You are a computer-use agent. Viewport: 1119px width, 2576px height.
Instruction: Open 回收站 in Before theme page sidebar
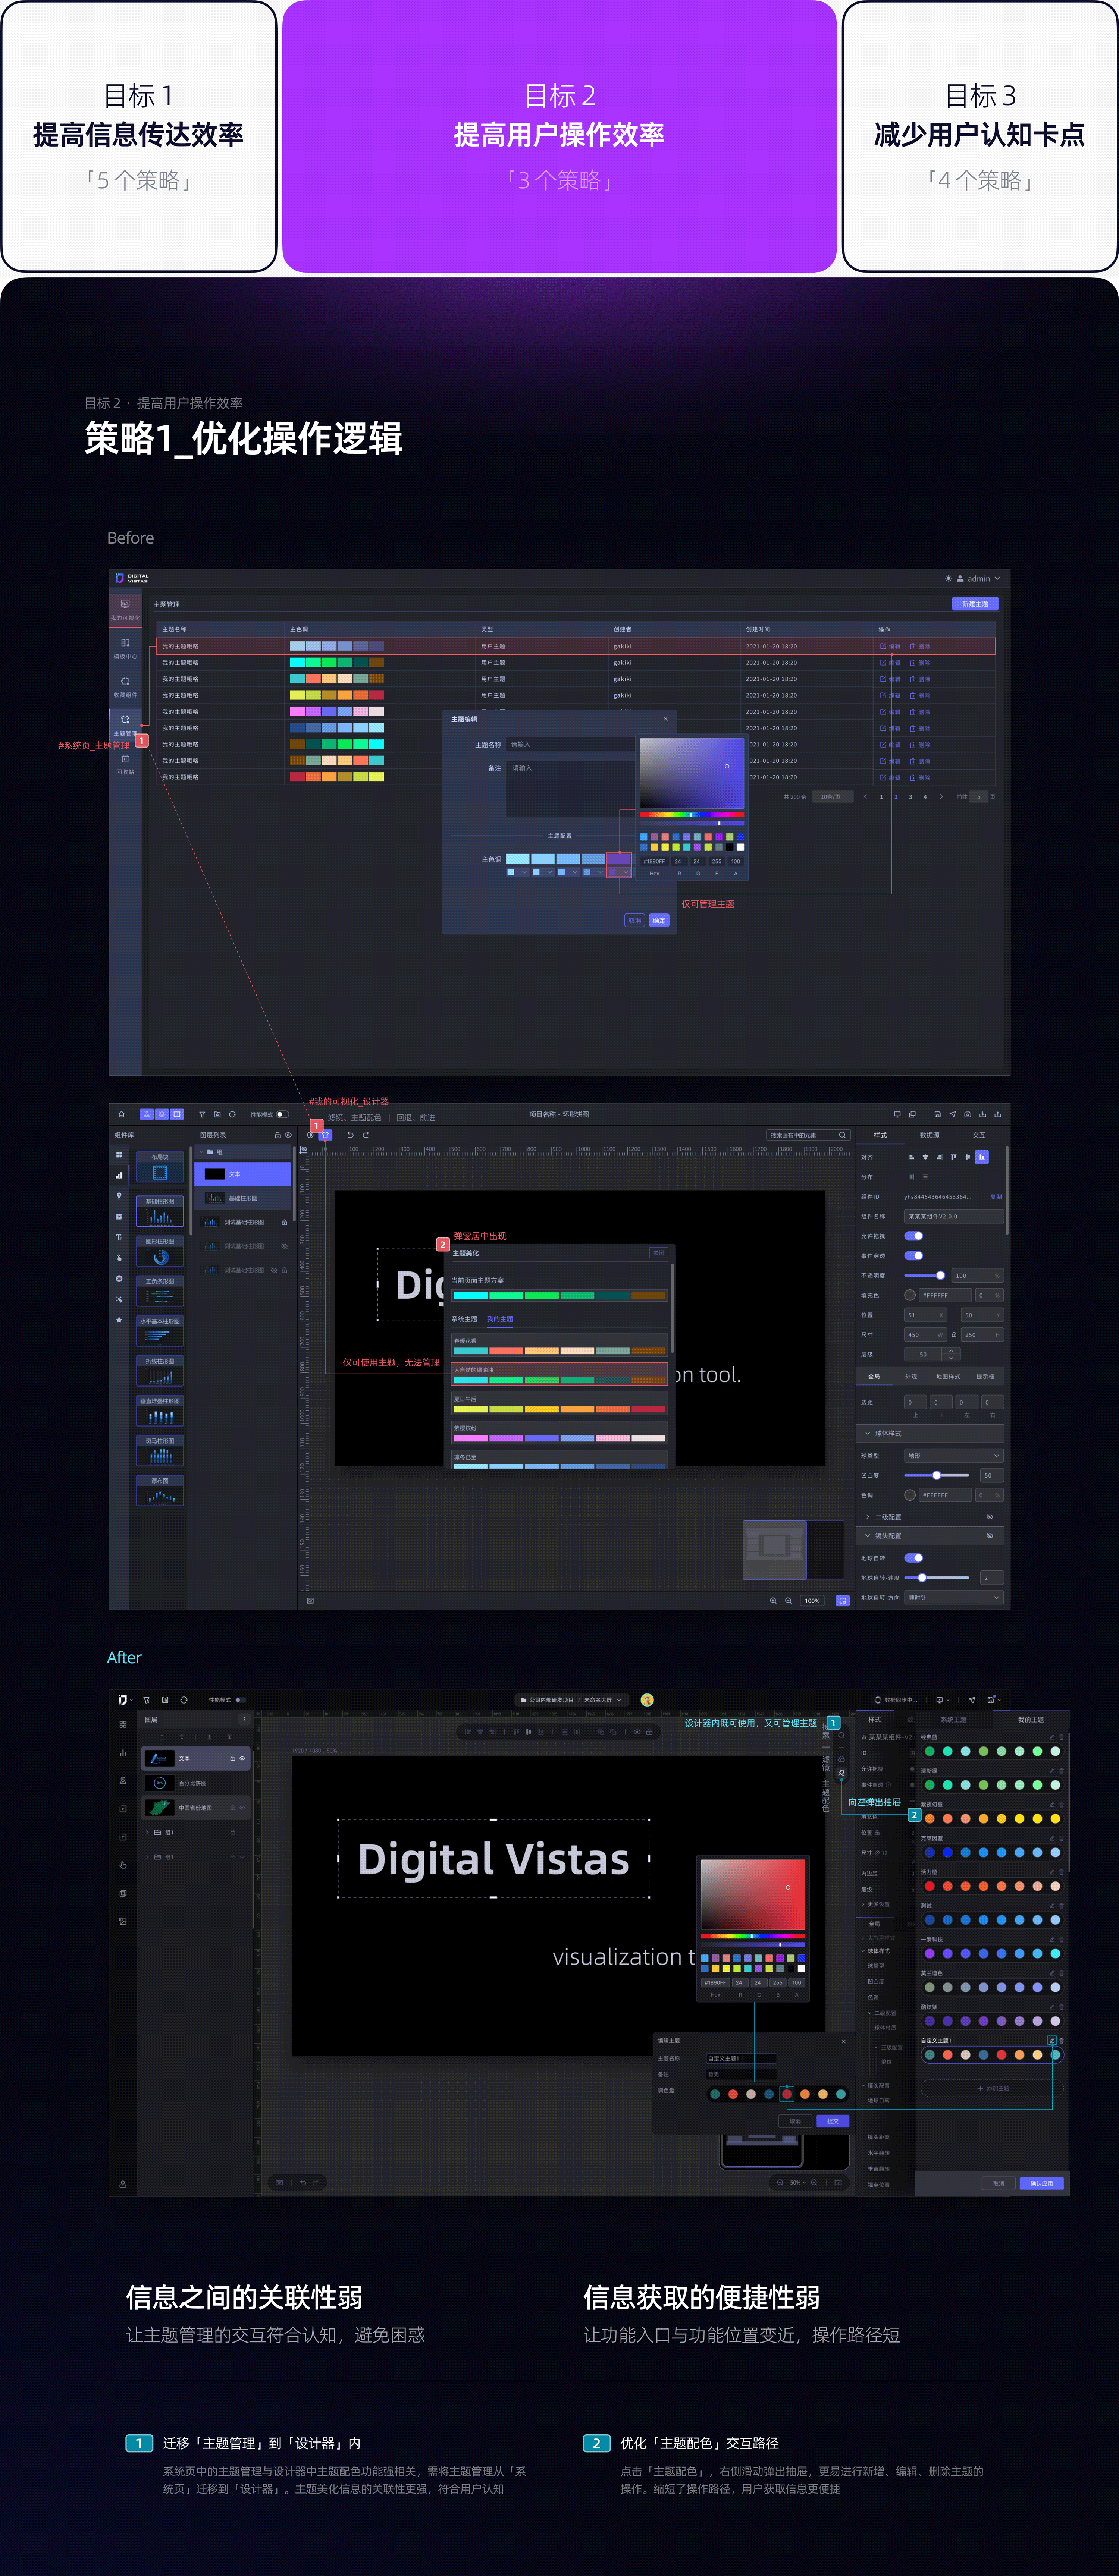pos(125,764)
